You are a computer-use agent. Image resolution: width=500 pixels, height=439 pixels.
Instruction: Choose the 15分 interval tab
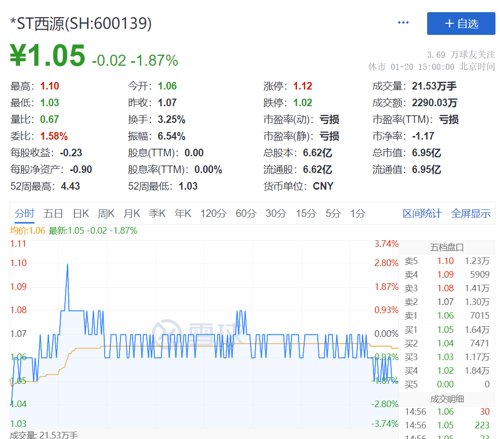coord(306,213)
